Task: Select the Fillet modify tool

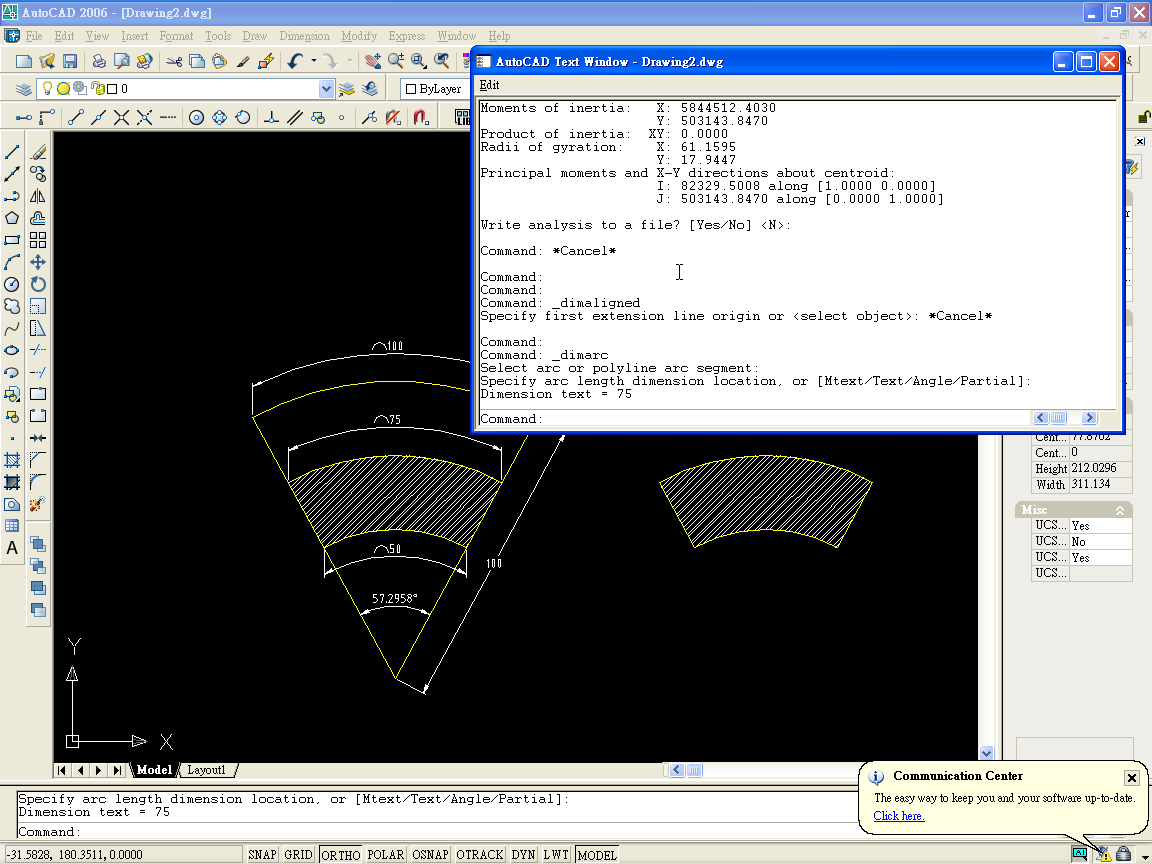Action: 38,482
